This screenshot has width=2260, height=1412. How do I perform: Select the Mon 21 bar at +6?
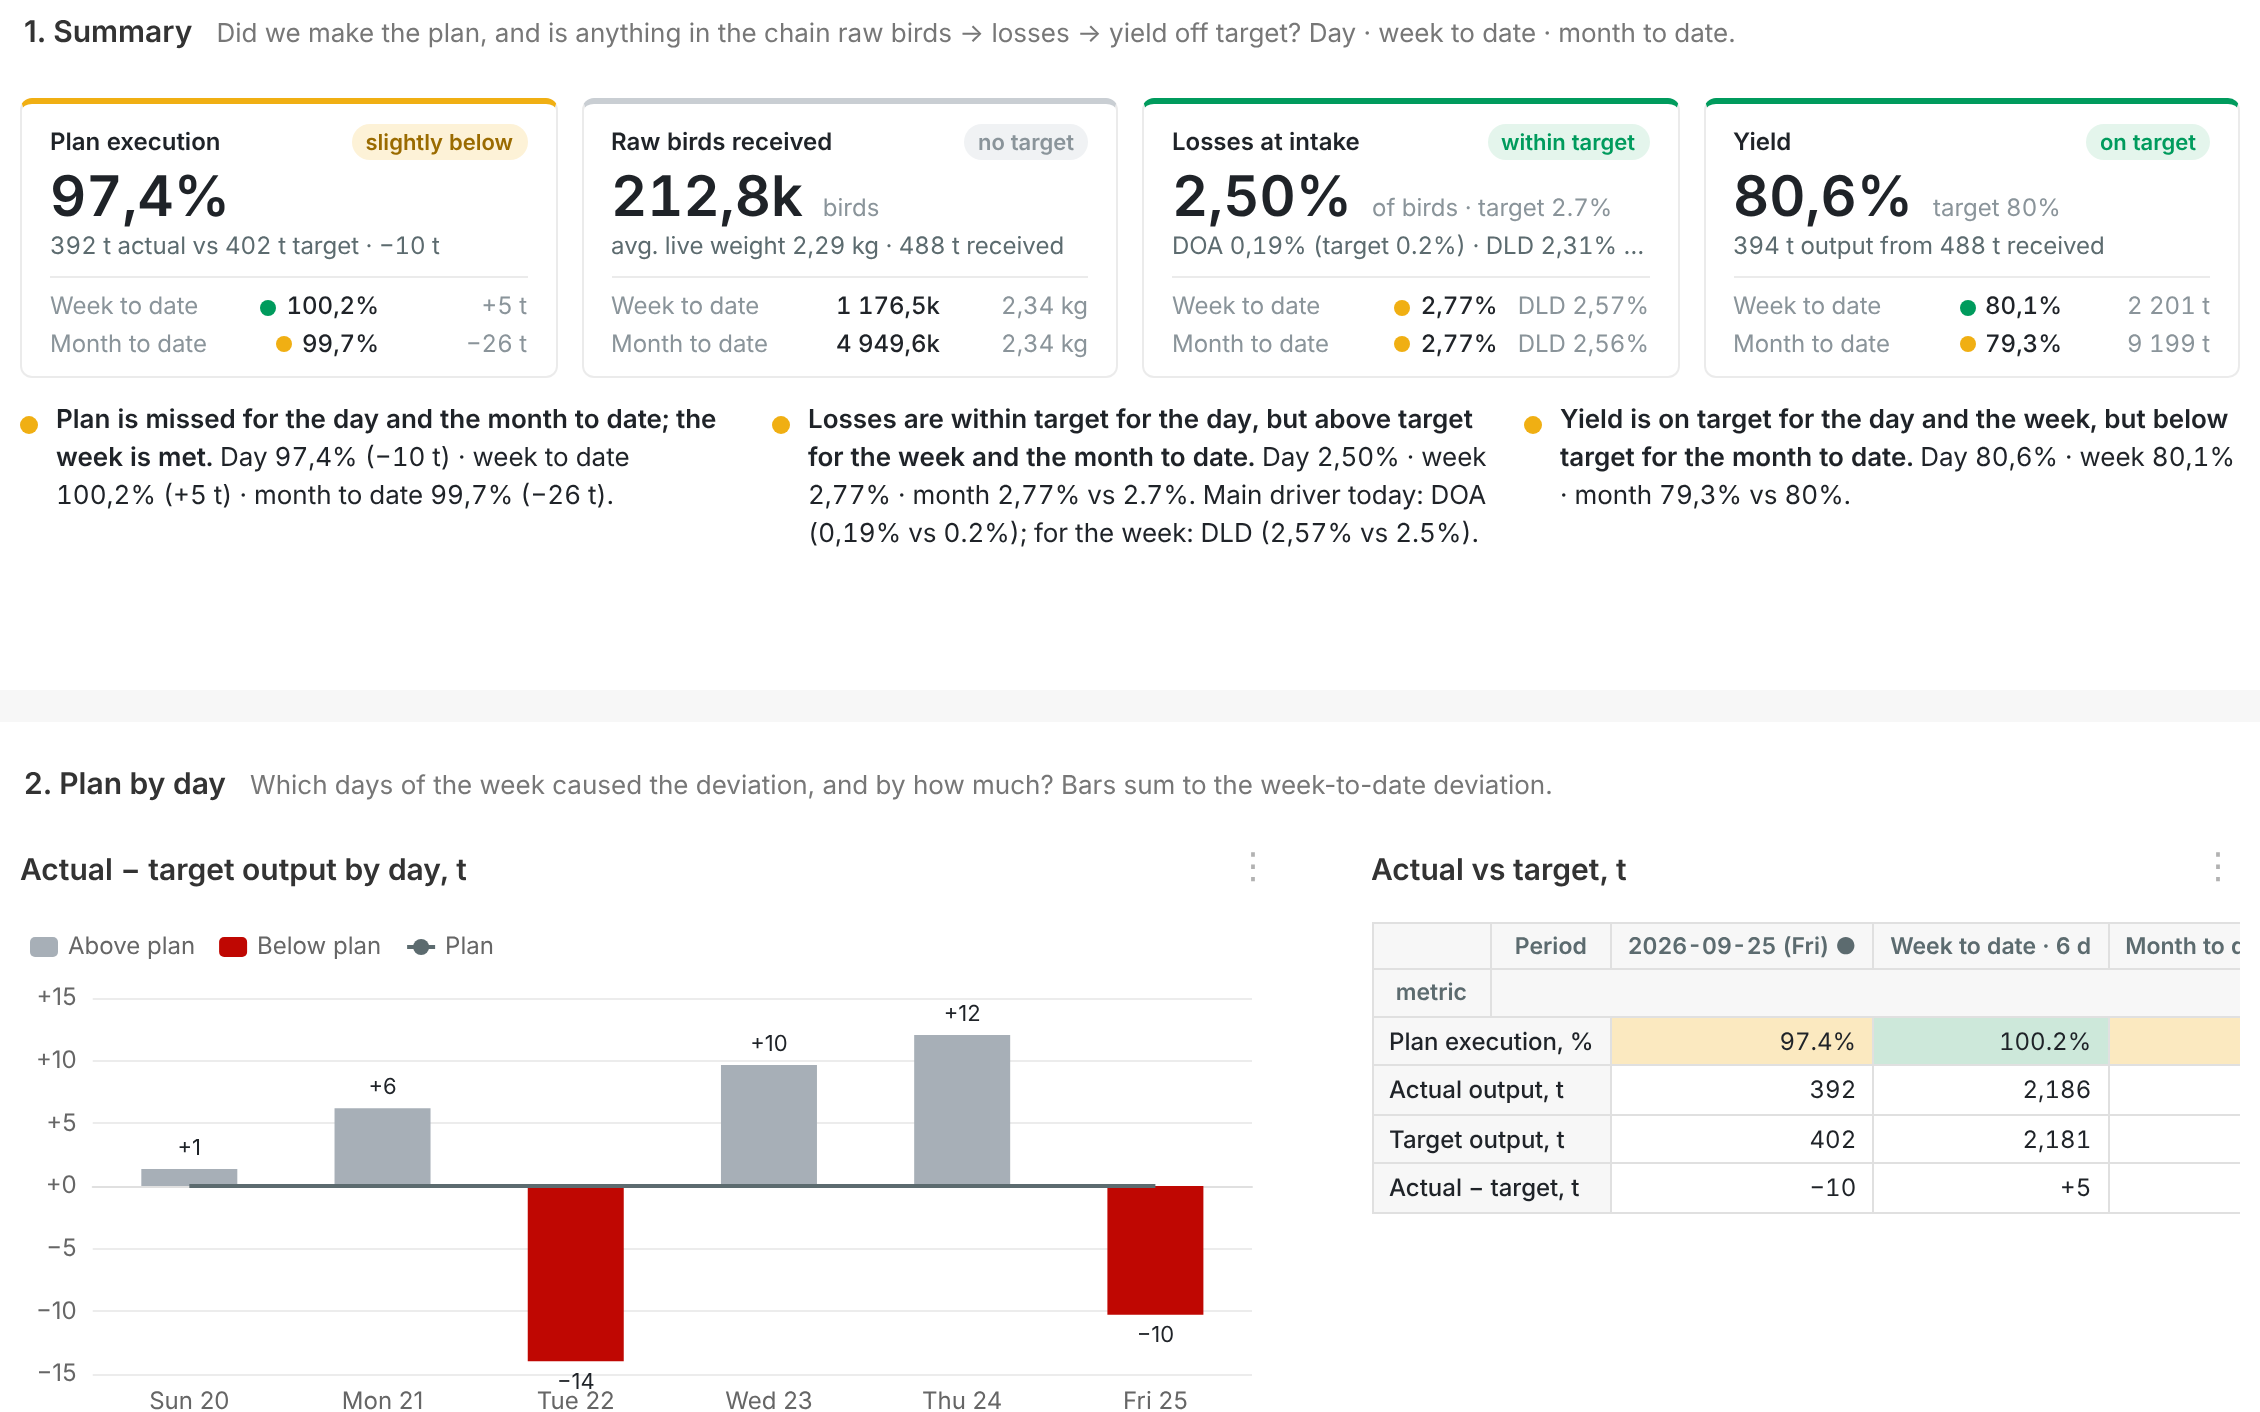[x=383, y=1147]
